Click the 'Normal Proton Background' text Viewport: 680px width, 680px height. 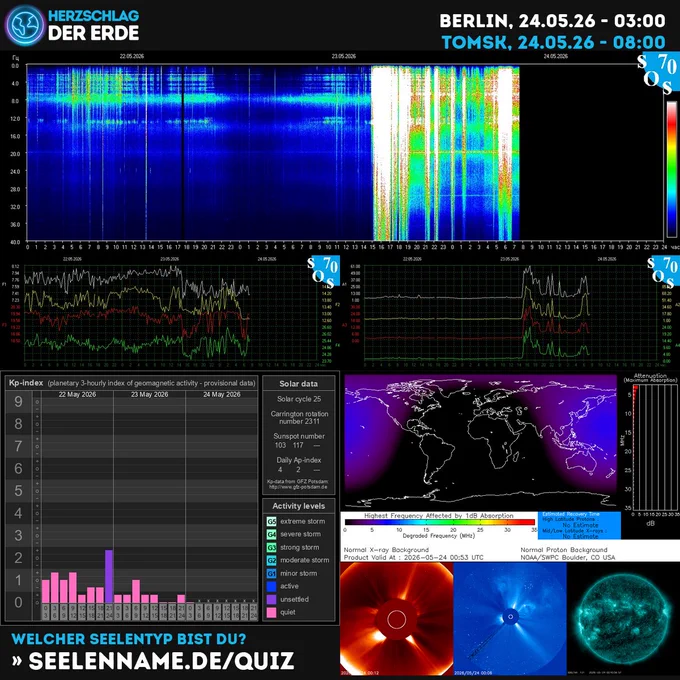pos(564,550)
